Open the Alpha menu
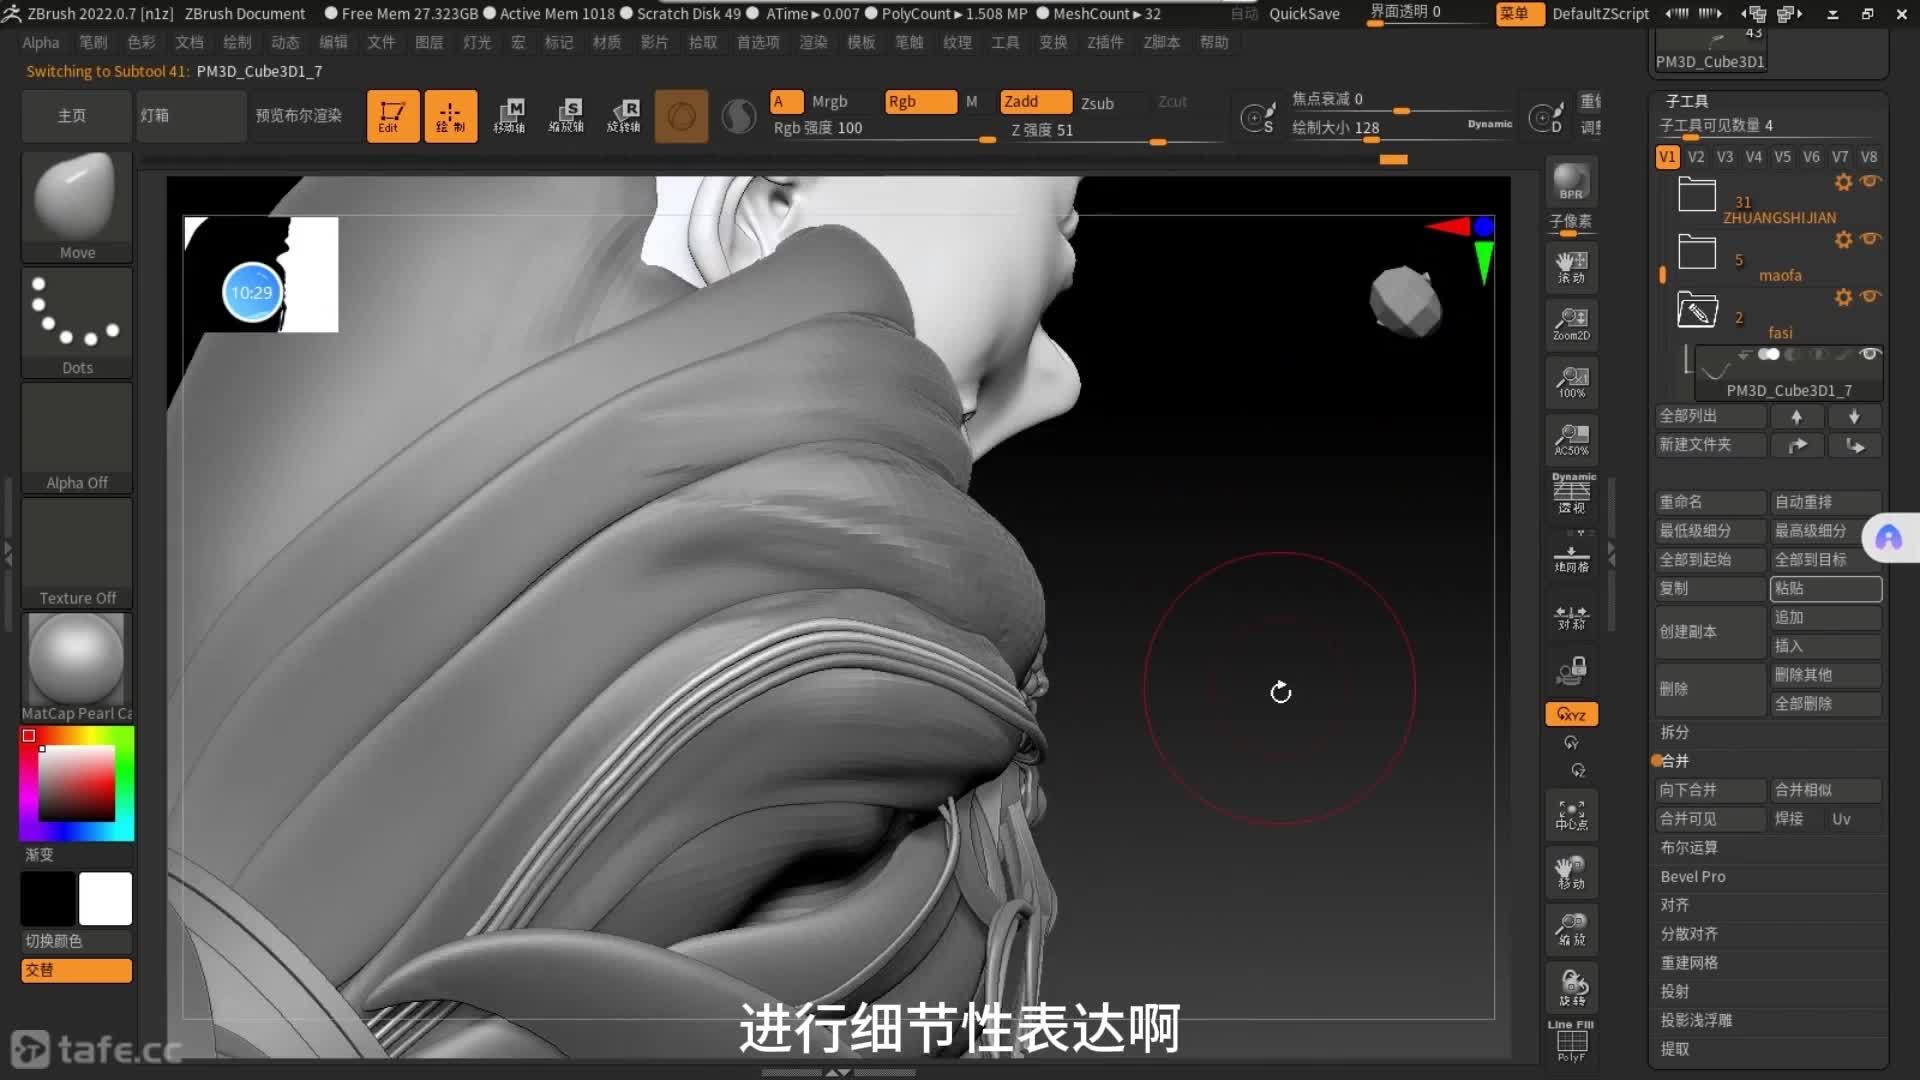 tap(41, 42)
